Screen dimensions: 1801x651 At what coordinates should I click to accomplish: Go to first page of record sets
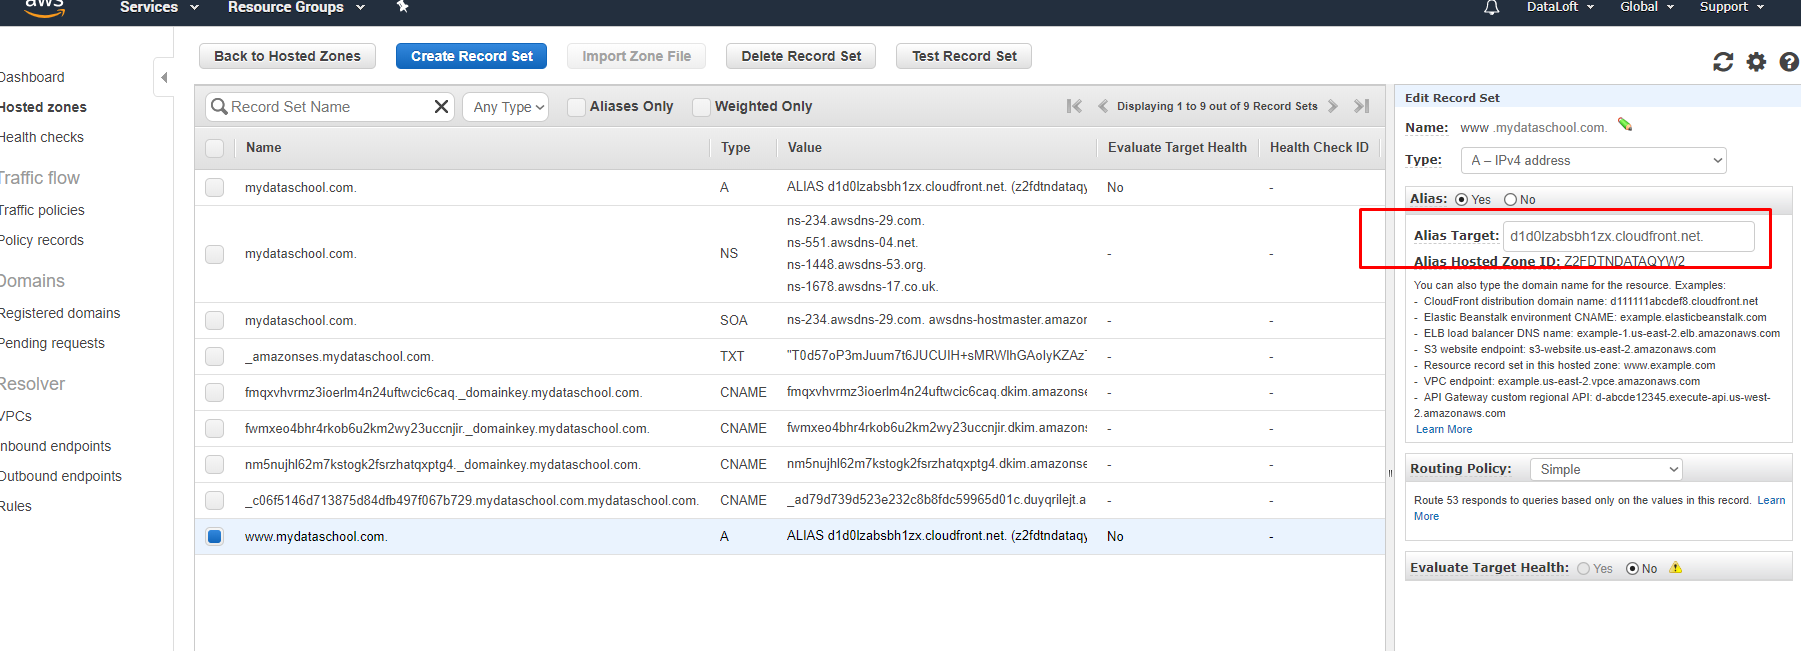pyautogui.click(x=1074, y=106)
